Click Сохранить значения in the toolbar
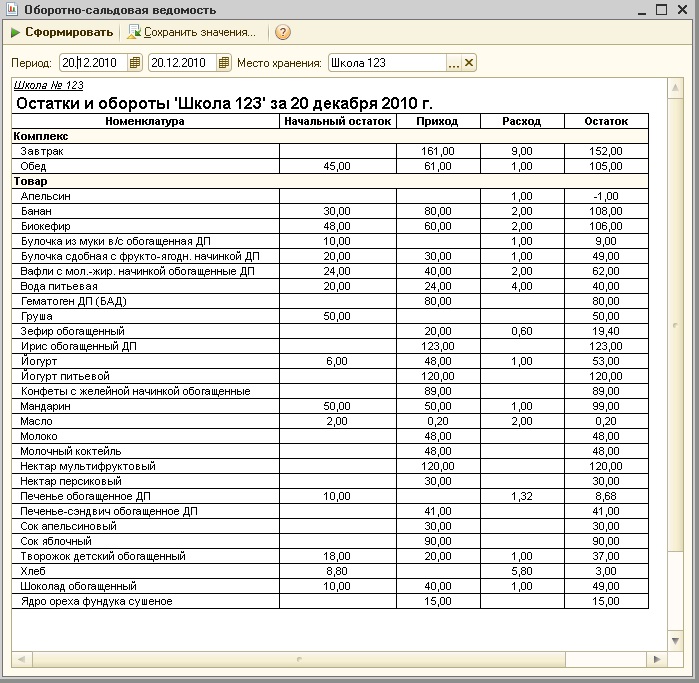This screenshot has height=683, width=699. tap(191, 32)
